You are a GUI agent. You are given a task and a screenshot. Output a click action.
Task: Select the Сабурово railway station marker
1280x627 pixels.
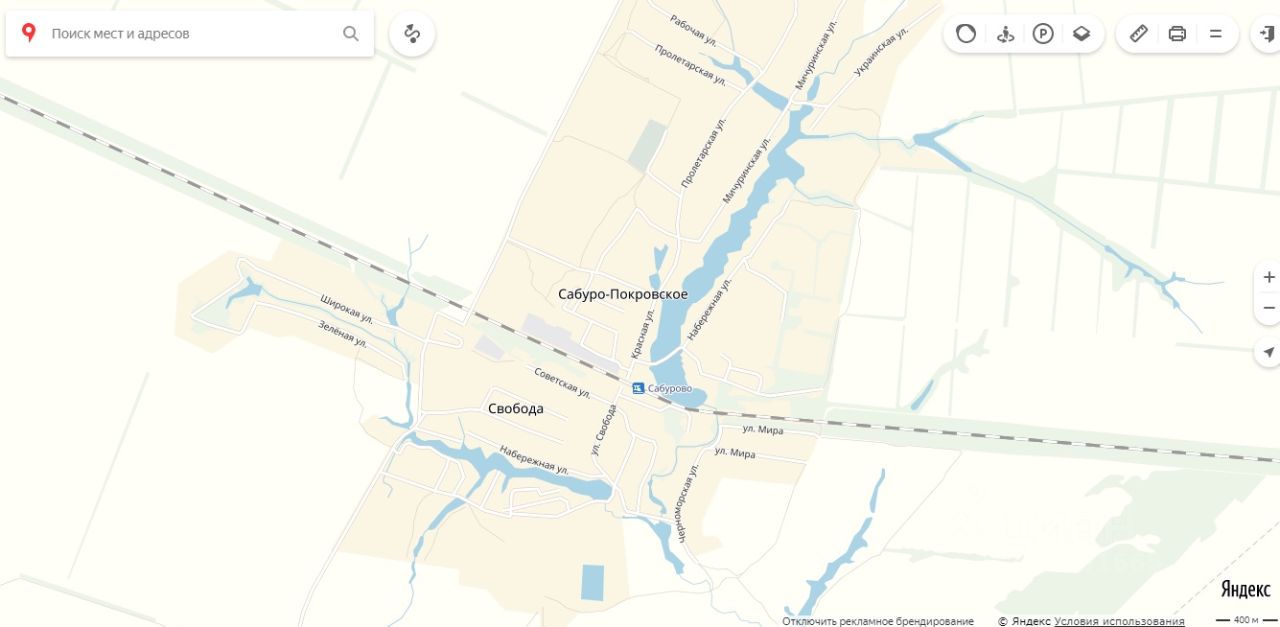[638, 388]
